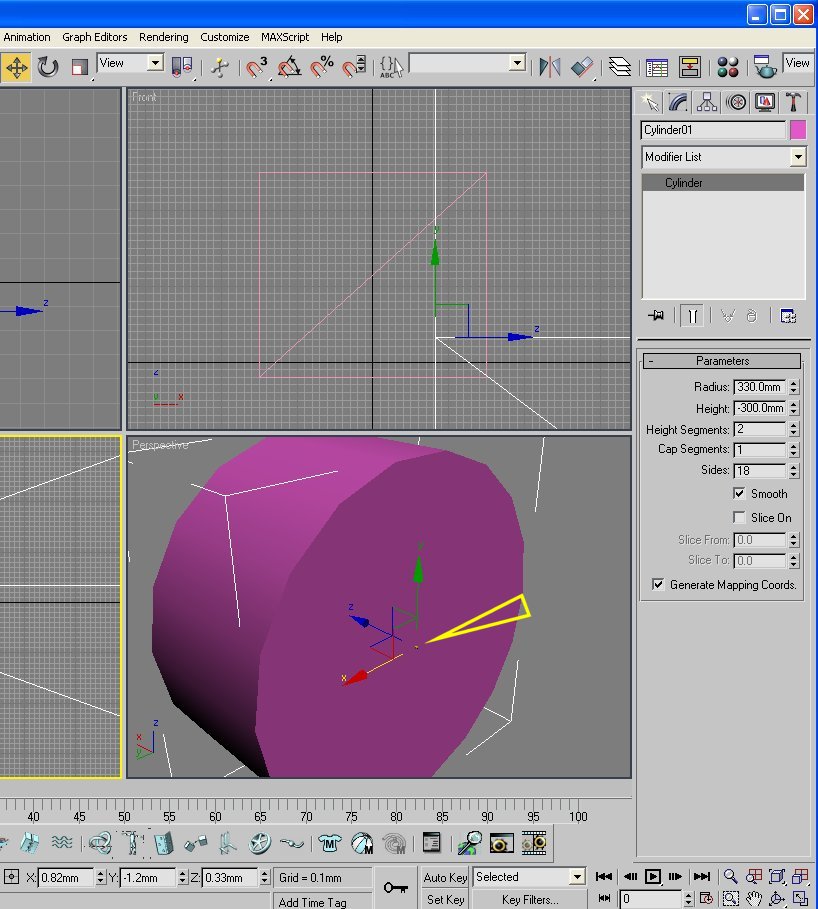This screenshot has height=909, width=818.
Task: Uncheck the Smooth checkbox
Action: click(x=739, y=493)
